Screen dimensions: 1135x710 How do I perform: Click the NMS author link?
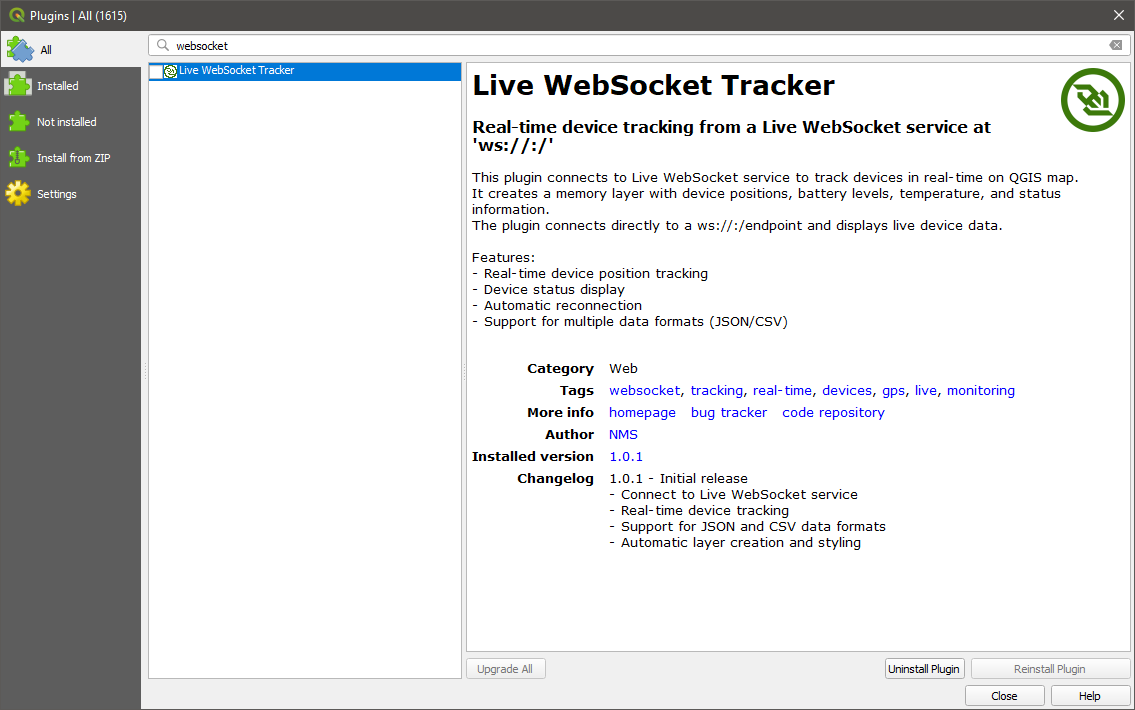pyautogui.click(x=623, y=434)
